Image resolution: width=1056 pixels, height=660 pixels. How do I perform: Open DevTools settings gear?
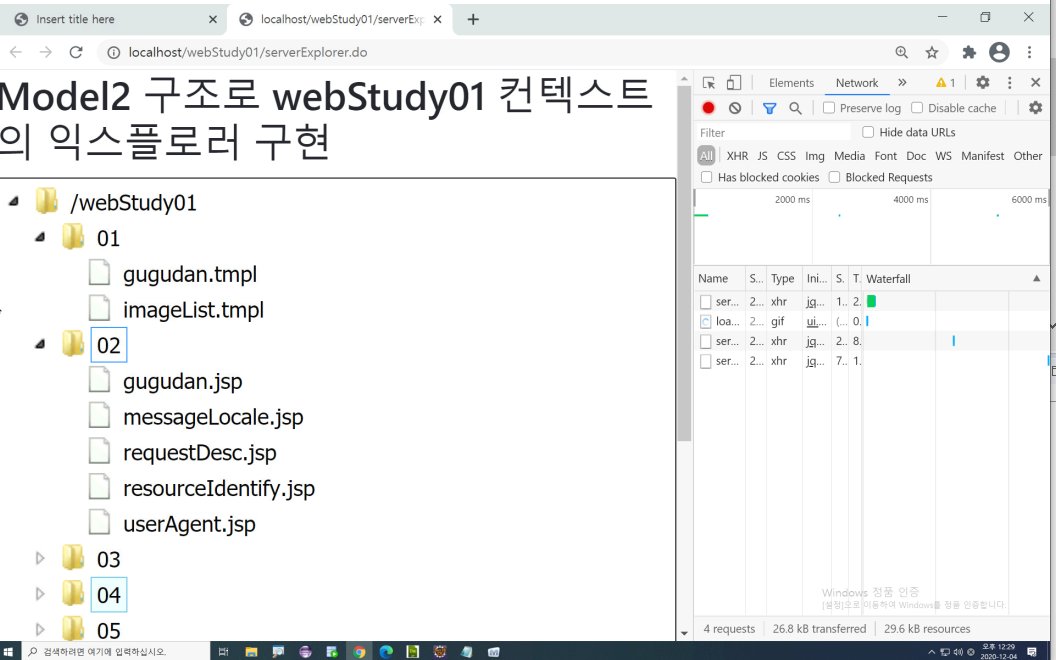[x=983, y=83]
